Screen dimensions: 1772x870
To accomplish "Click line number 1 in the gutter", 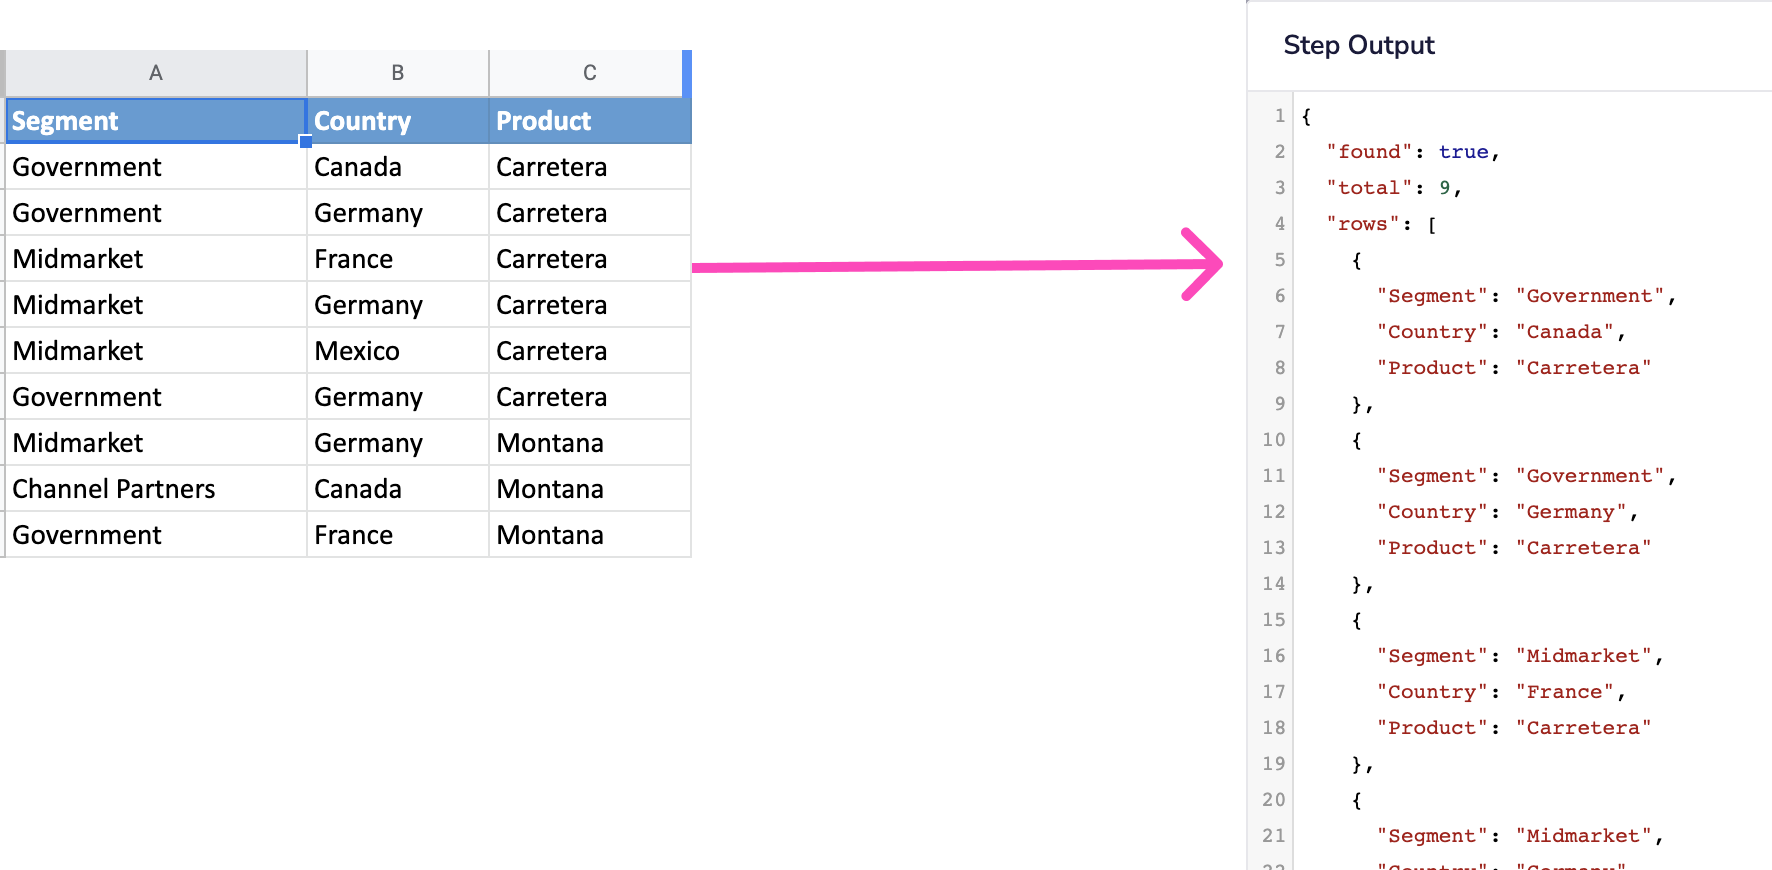I will (x=1279, y=116).
